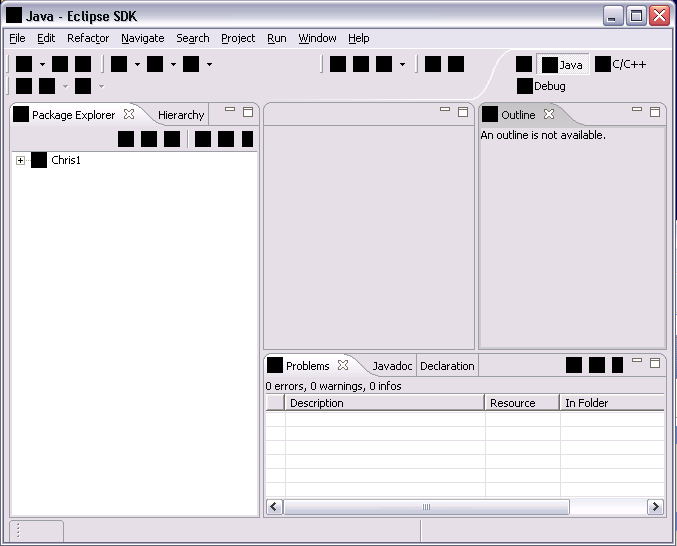Click the New Java Project toolbar icon
677x546 pixels.
[338, 64]
